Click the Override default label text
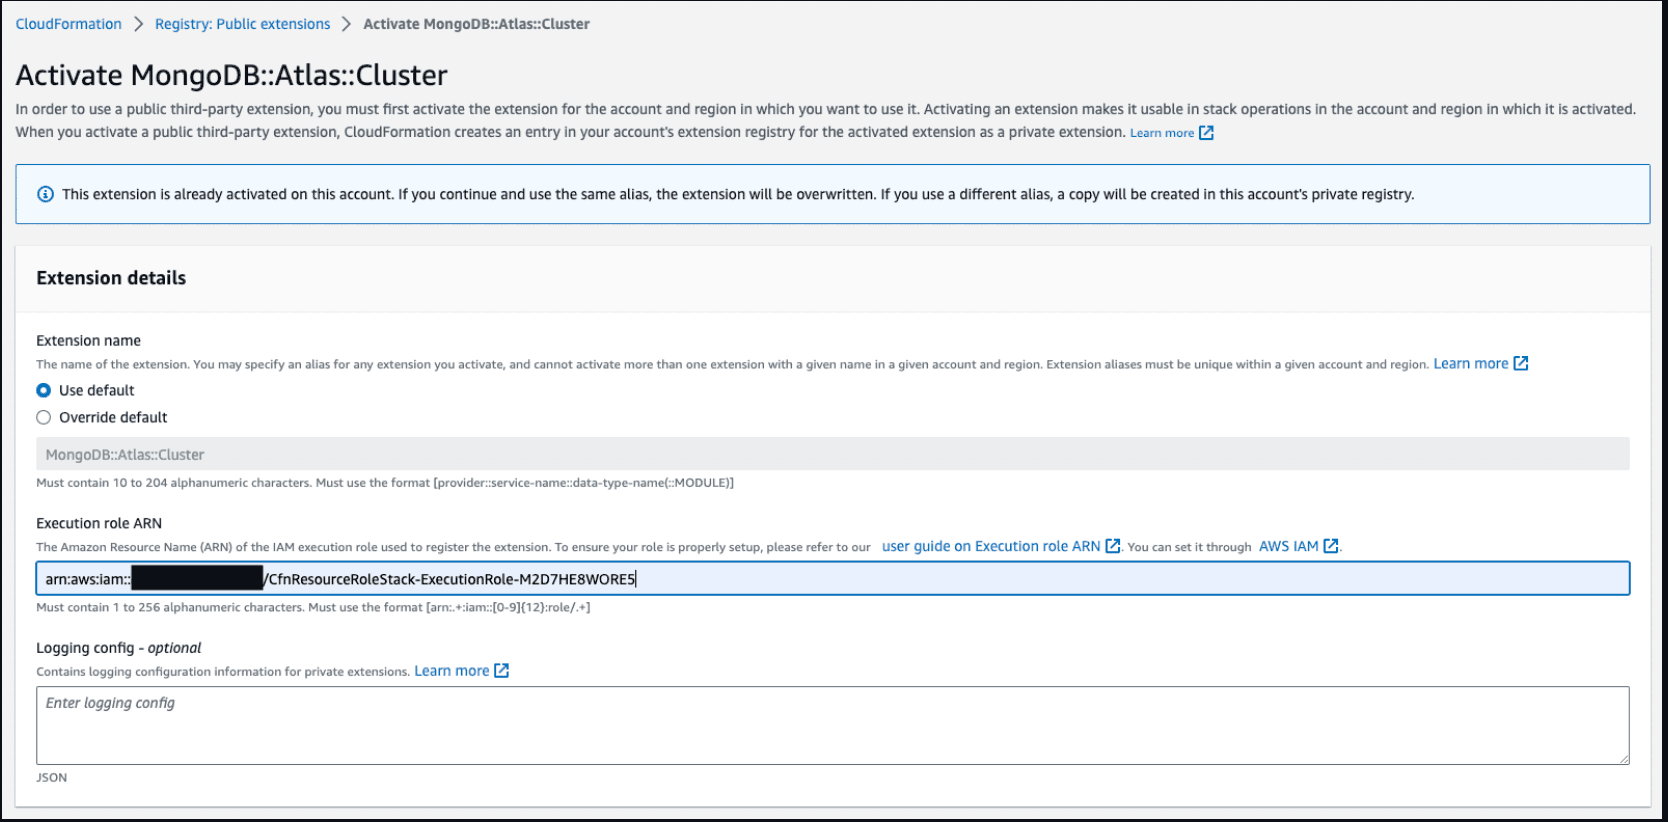 point(113,417)
